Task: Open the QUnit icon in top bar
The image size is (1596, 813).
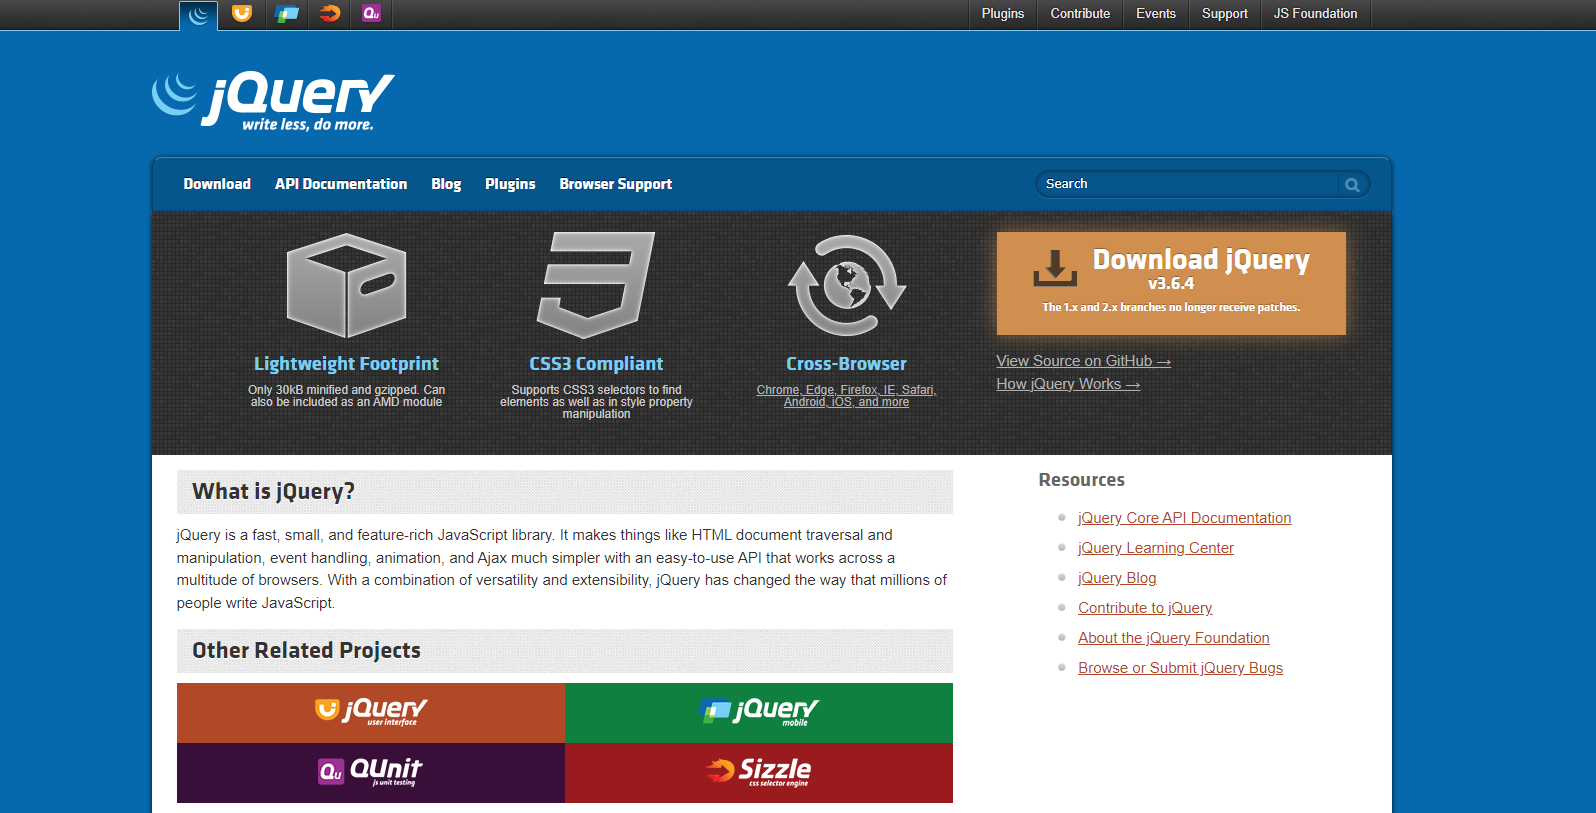Action: click(x=371, y=13)
